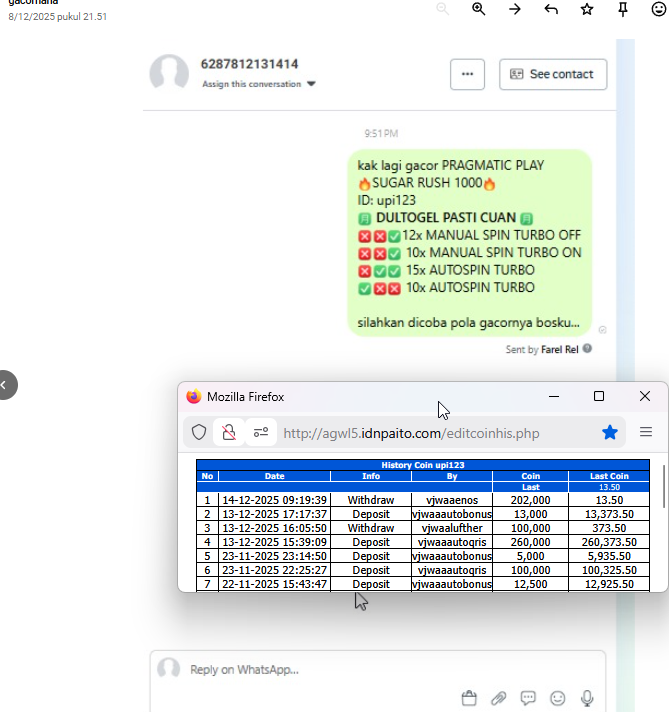The height and width of the screenshot is (712, 669).
Task: Click the reply arrow icon
Action: [551, 9]
